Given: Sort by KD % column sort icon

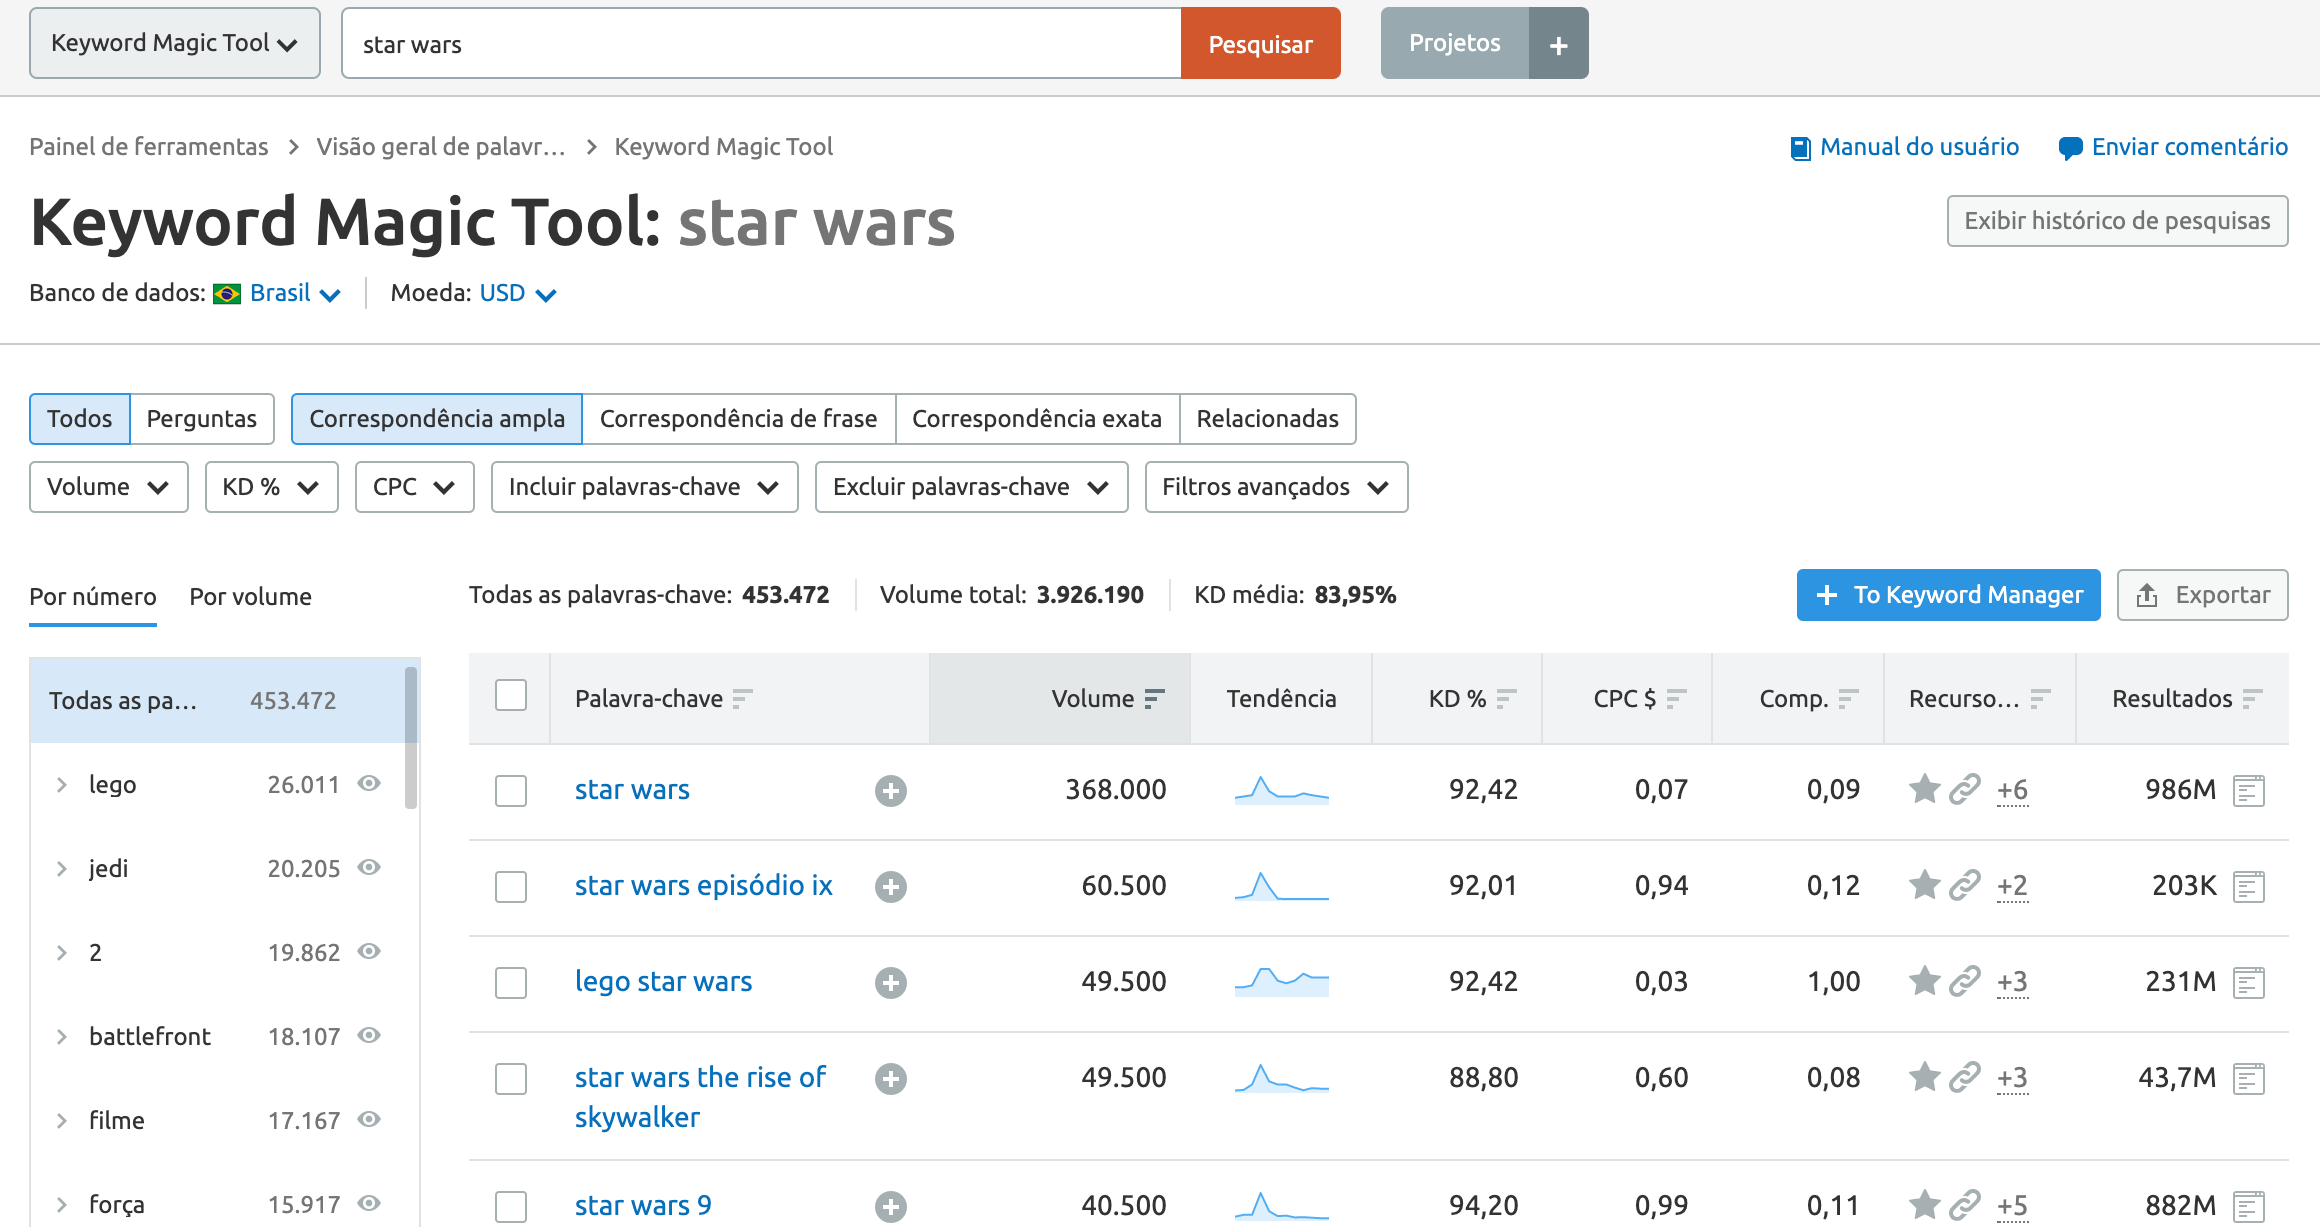Looking at the screenshot, I should point(1506,699).
